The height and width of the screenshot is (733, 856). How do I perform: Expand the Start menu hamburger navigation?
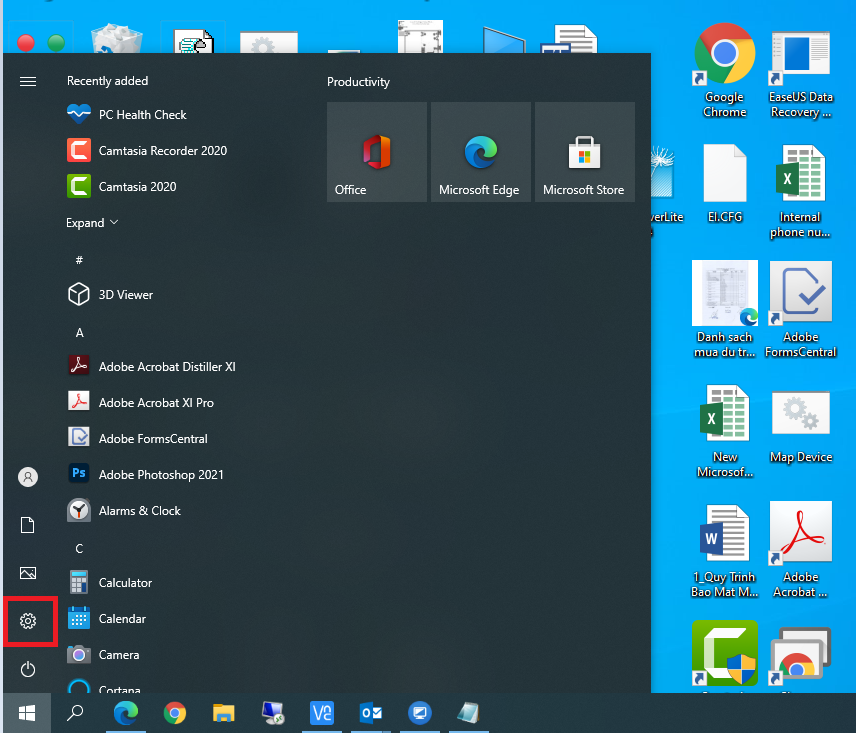pyautogui.click(x=28, y=81)
